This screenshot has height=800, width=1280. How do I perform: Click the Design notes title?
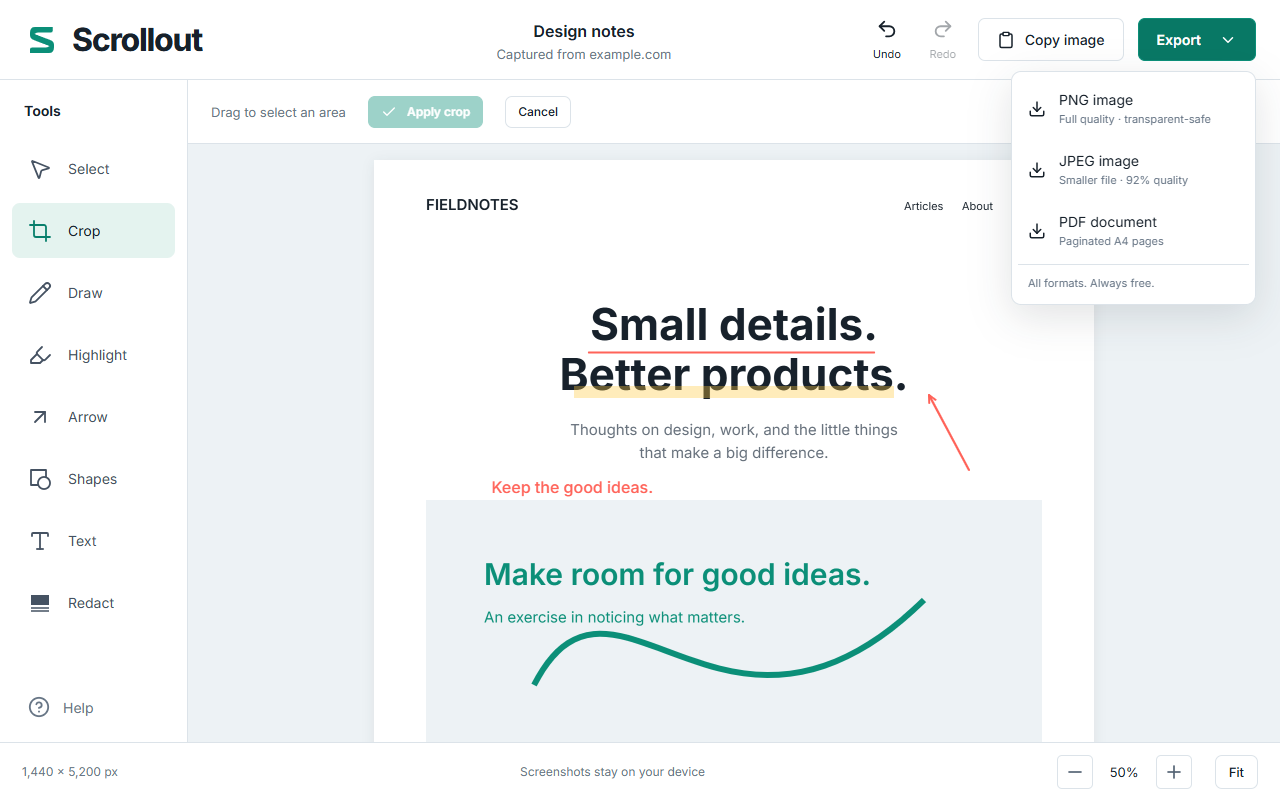click(x=584, y=31)
